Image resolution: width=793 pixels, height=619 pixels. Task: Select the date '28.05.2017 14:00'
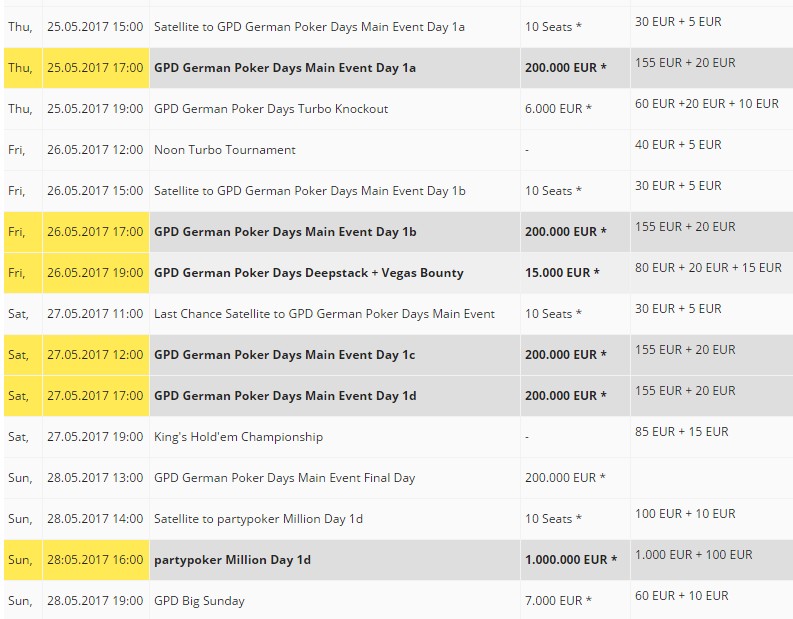(x=95, y=518)
